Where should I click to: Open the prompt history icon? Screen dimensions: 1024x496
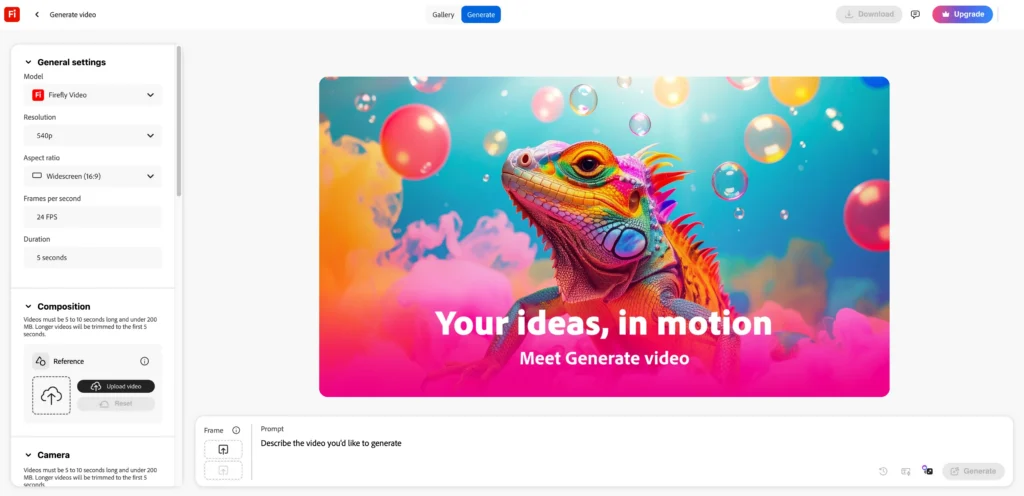coord(883,471)
